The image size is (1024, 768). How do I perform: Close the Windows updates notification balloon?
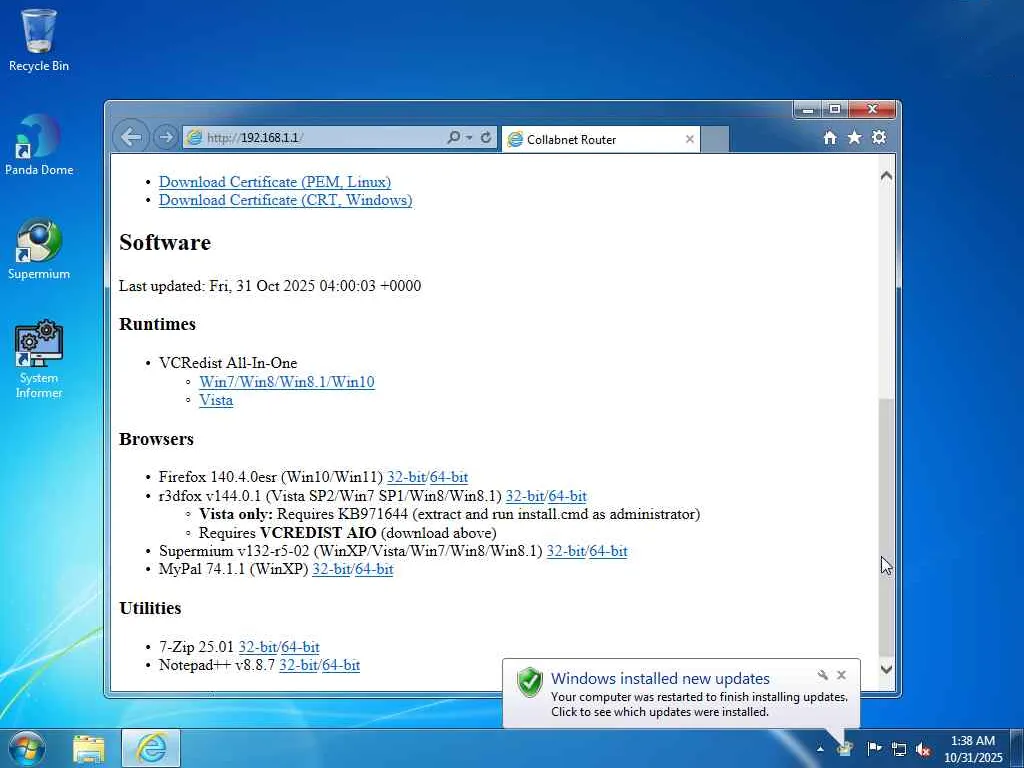tap(842, 675)
